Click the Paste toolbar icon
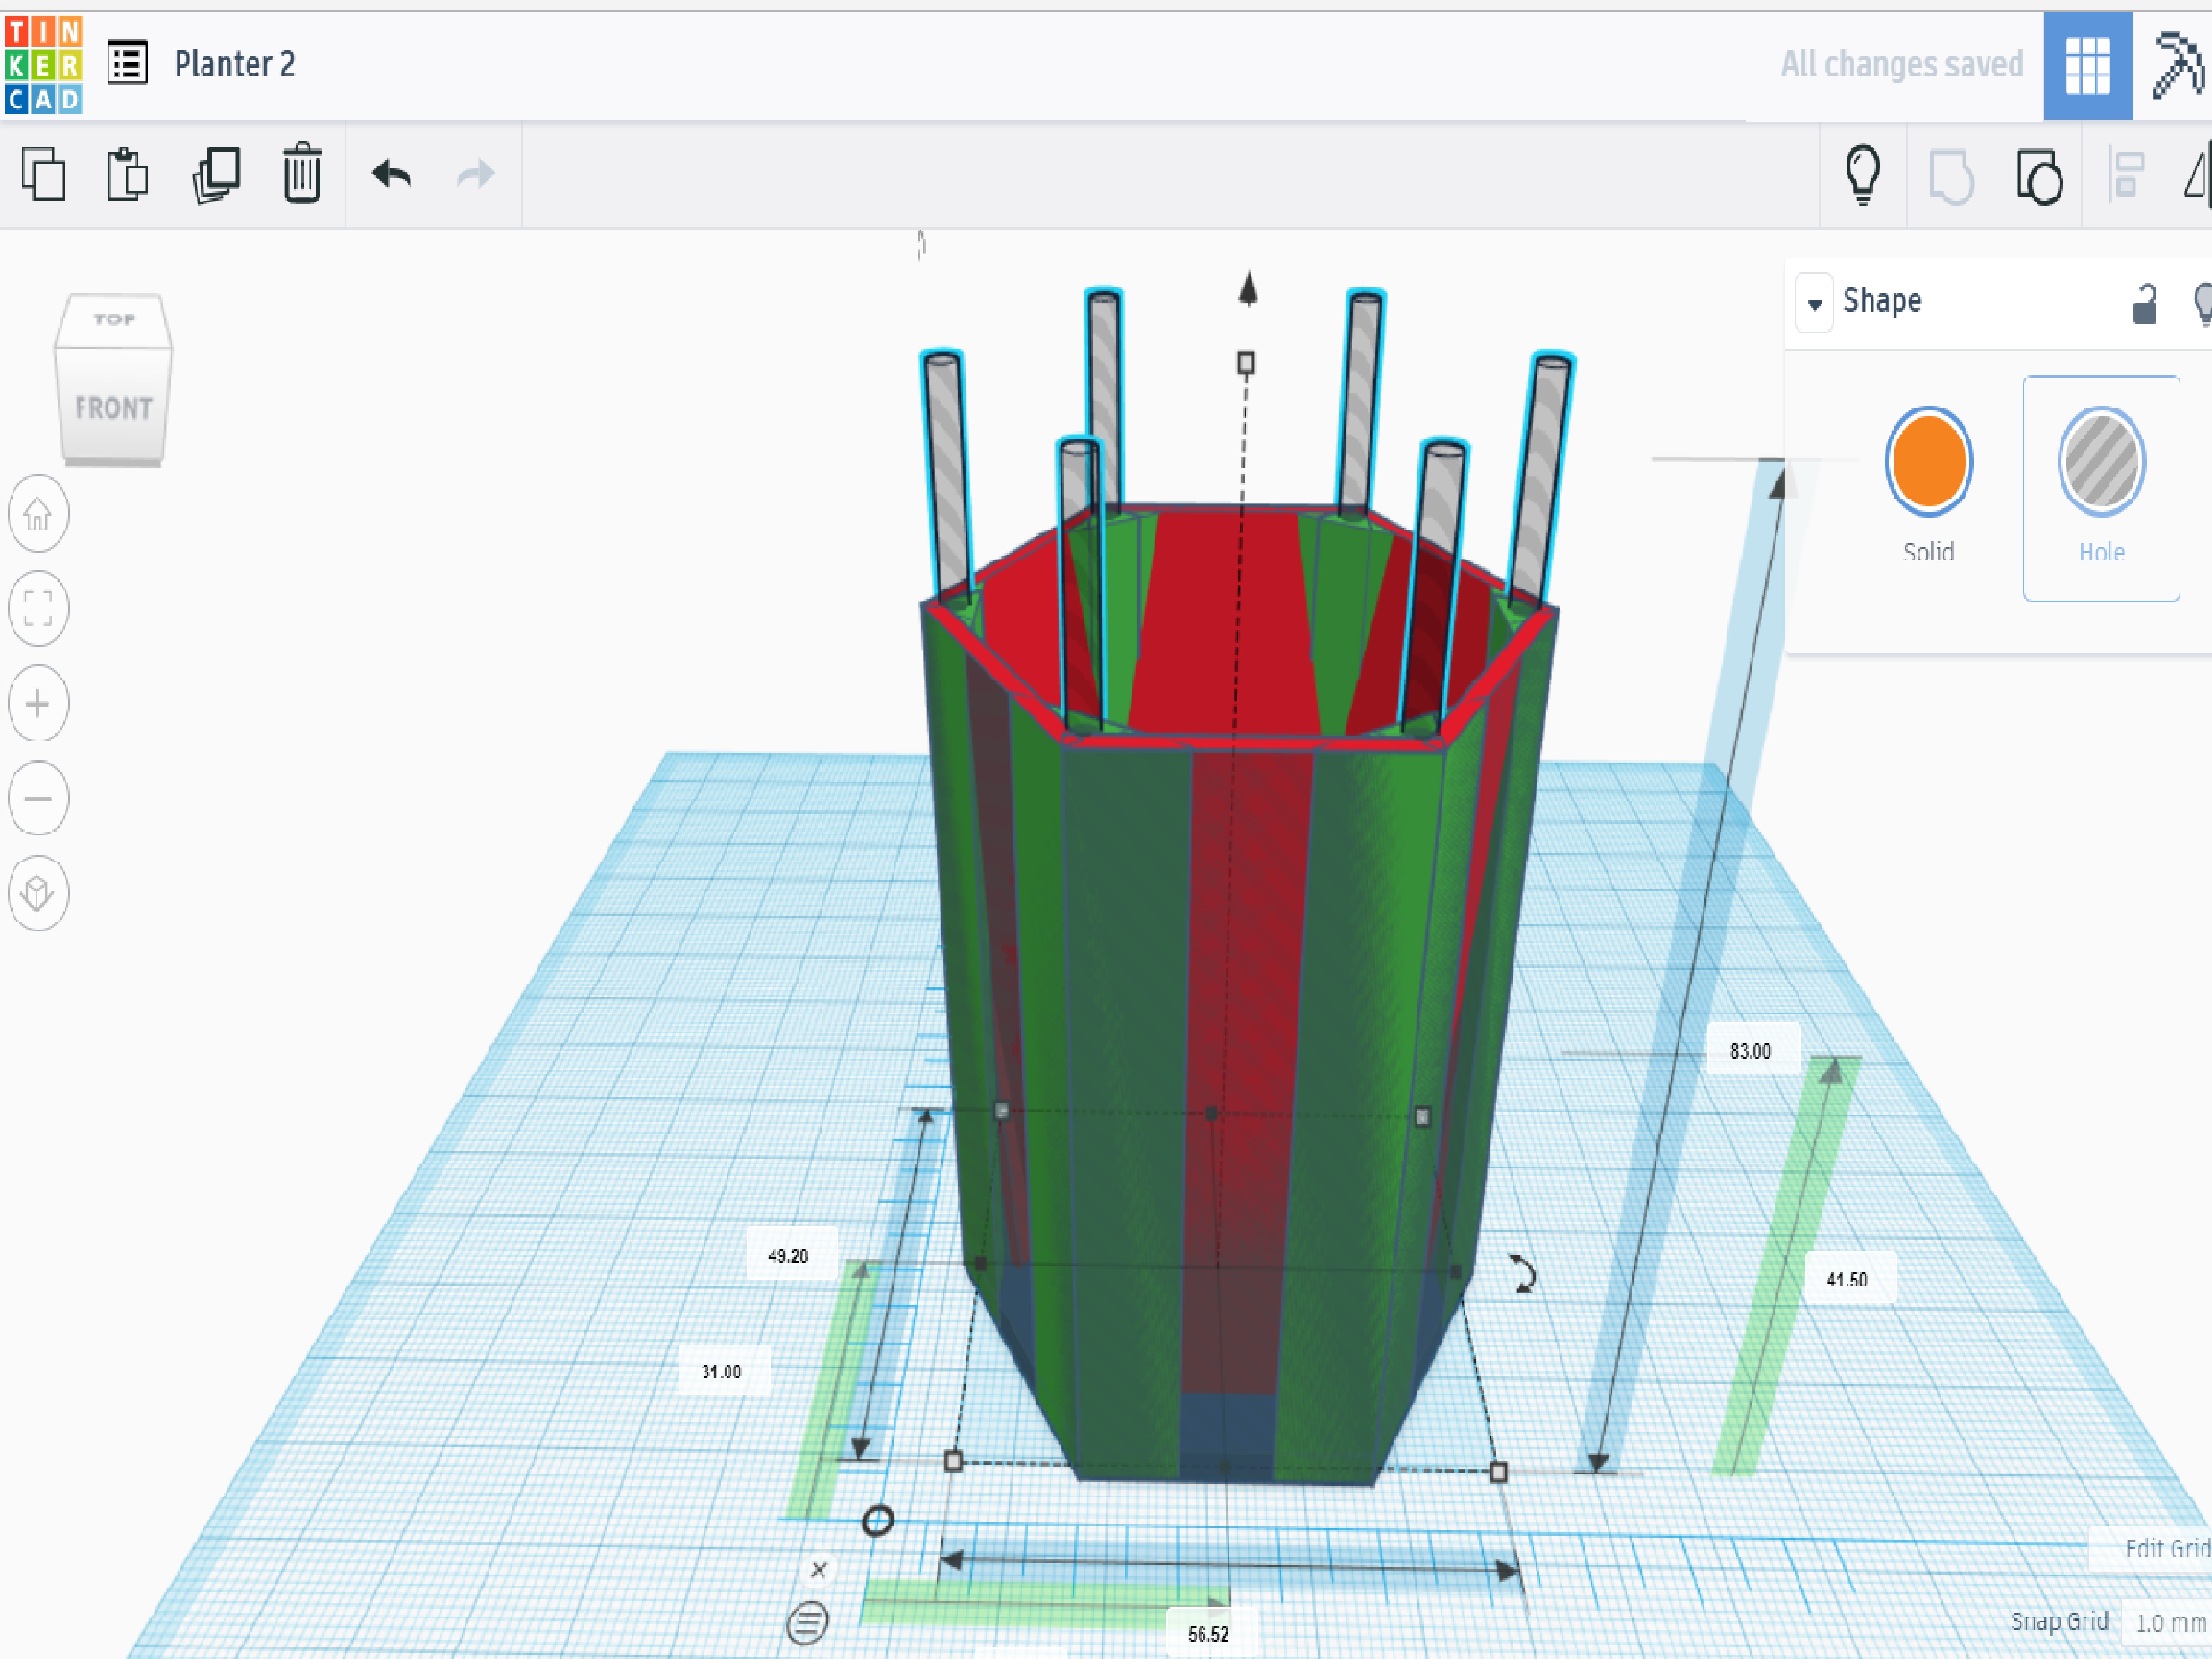2212x1659 pixels. [x=127, y=174]
